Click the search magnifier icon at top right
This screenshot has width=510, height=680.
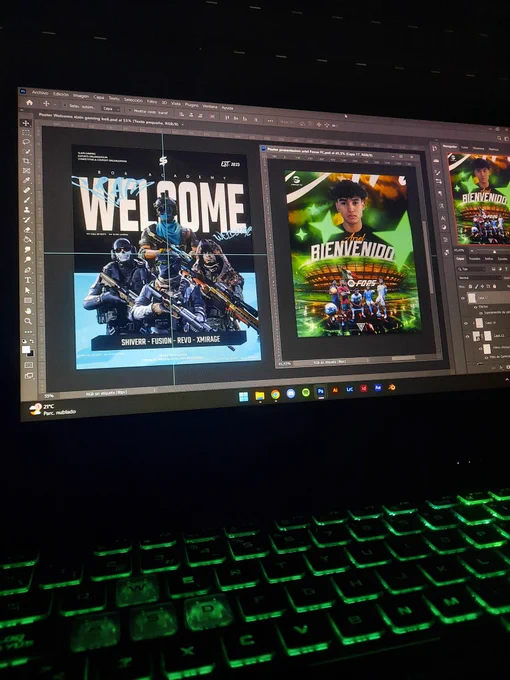click(x=499, y=138)
